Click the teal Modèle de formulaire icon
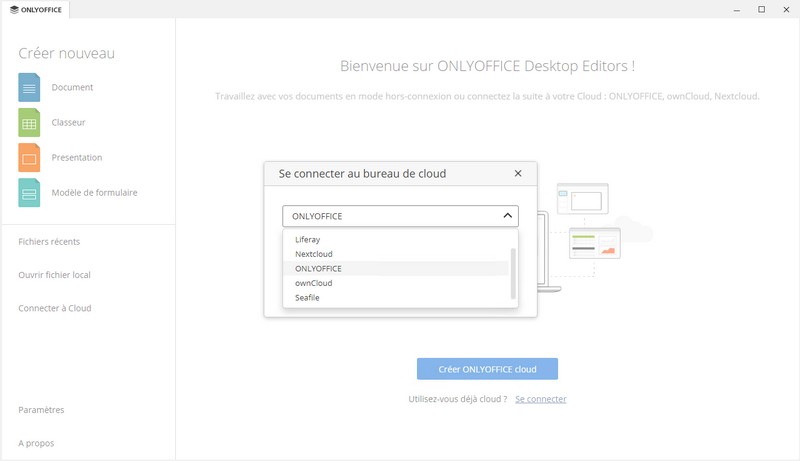 pos(29,193)
